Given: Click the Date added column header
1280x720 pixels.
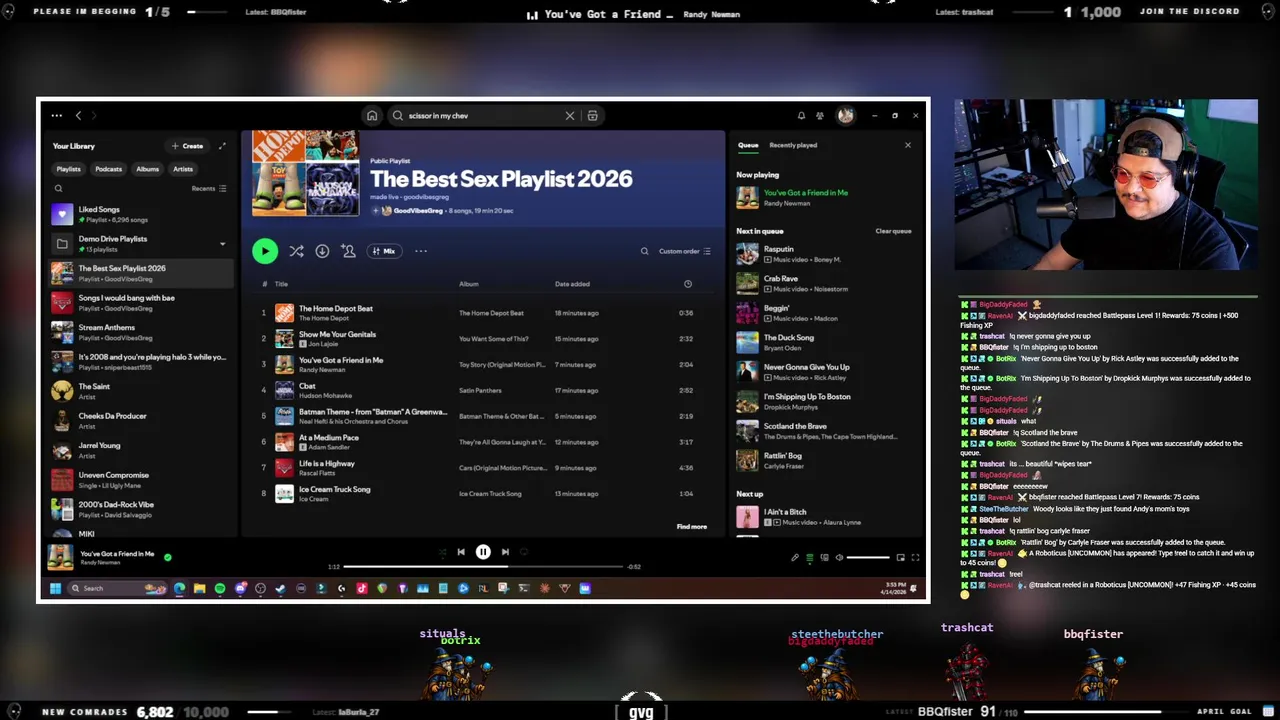Looking at the screenshot, I should pyautogui.click(x=572, y=284).
